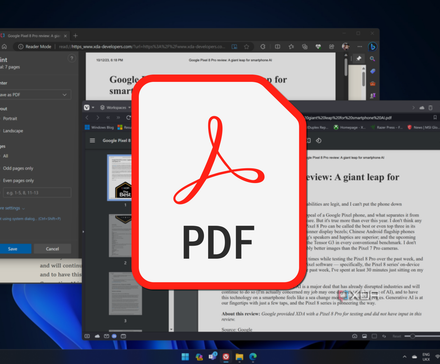Click the Reader Mode indicator in Edge
This screenshot has width=440, height=364.
click(x=35, y=47)
